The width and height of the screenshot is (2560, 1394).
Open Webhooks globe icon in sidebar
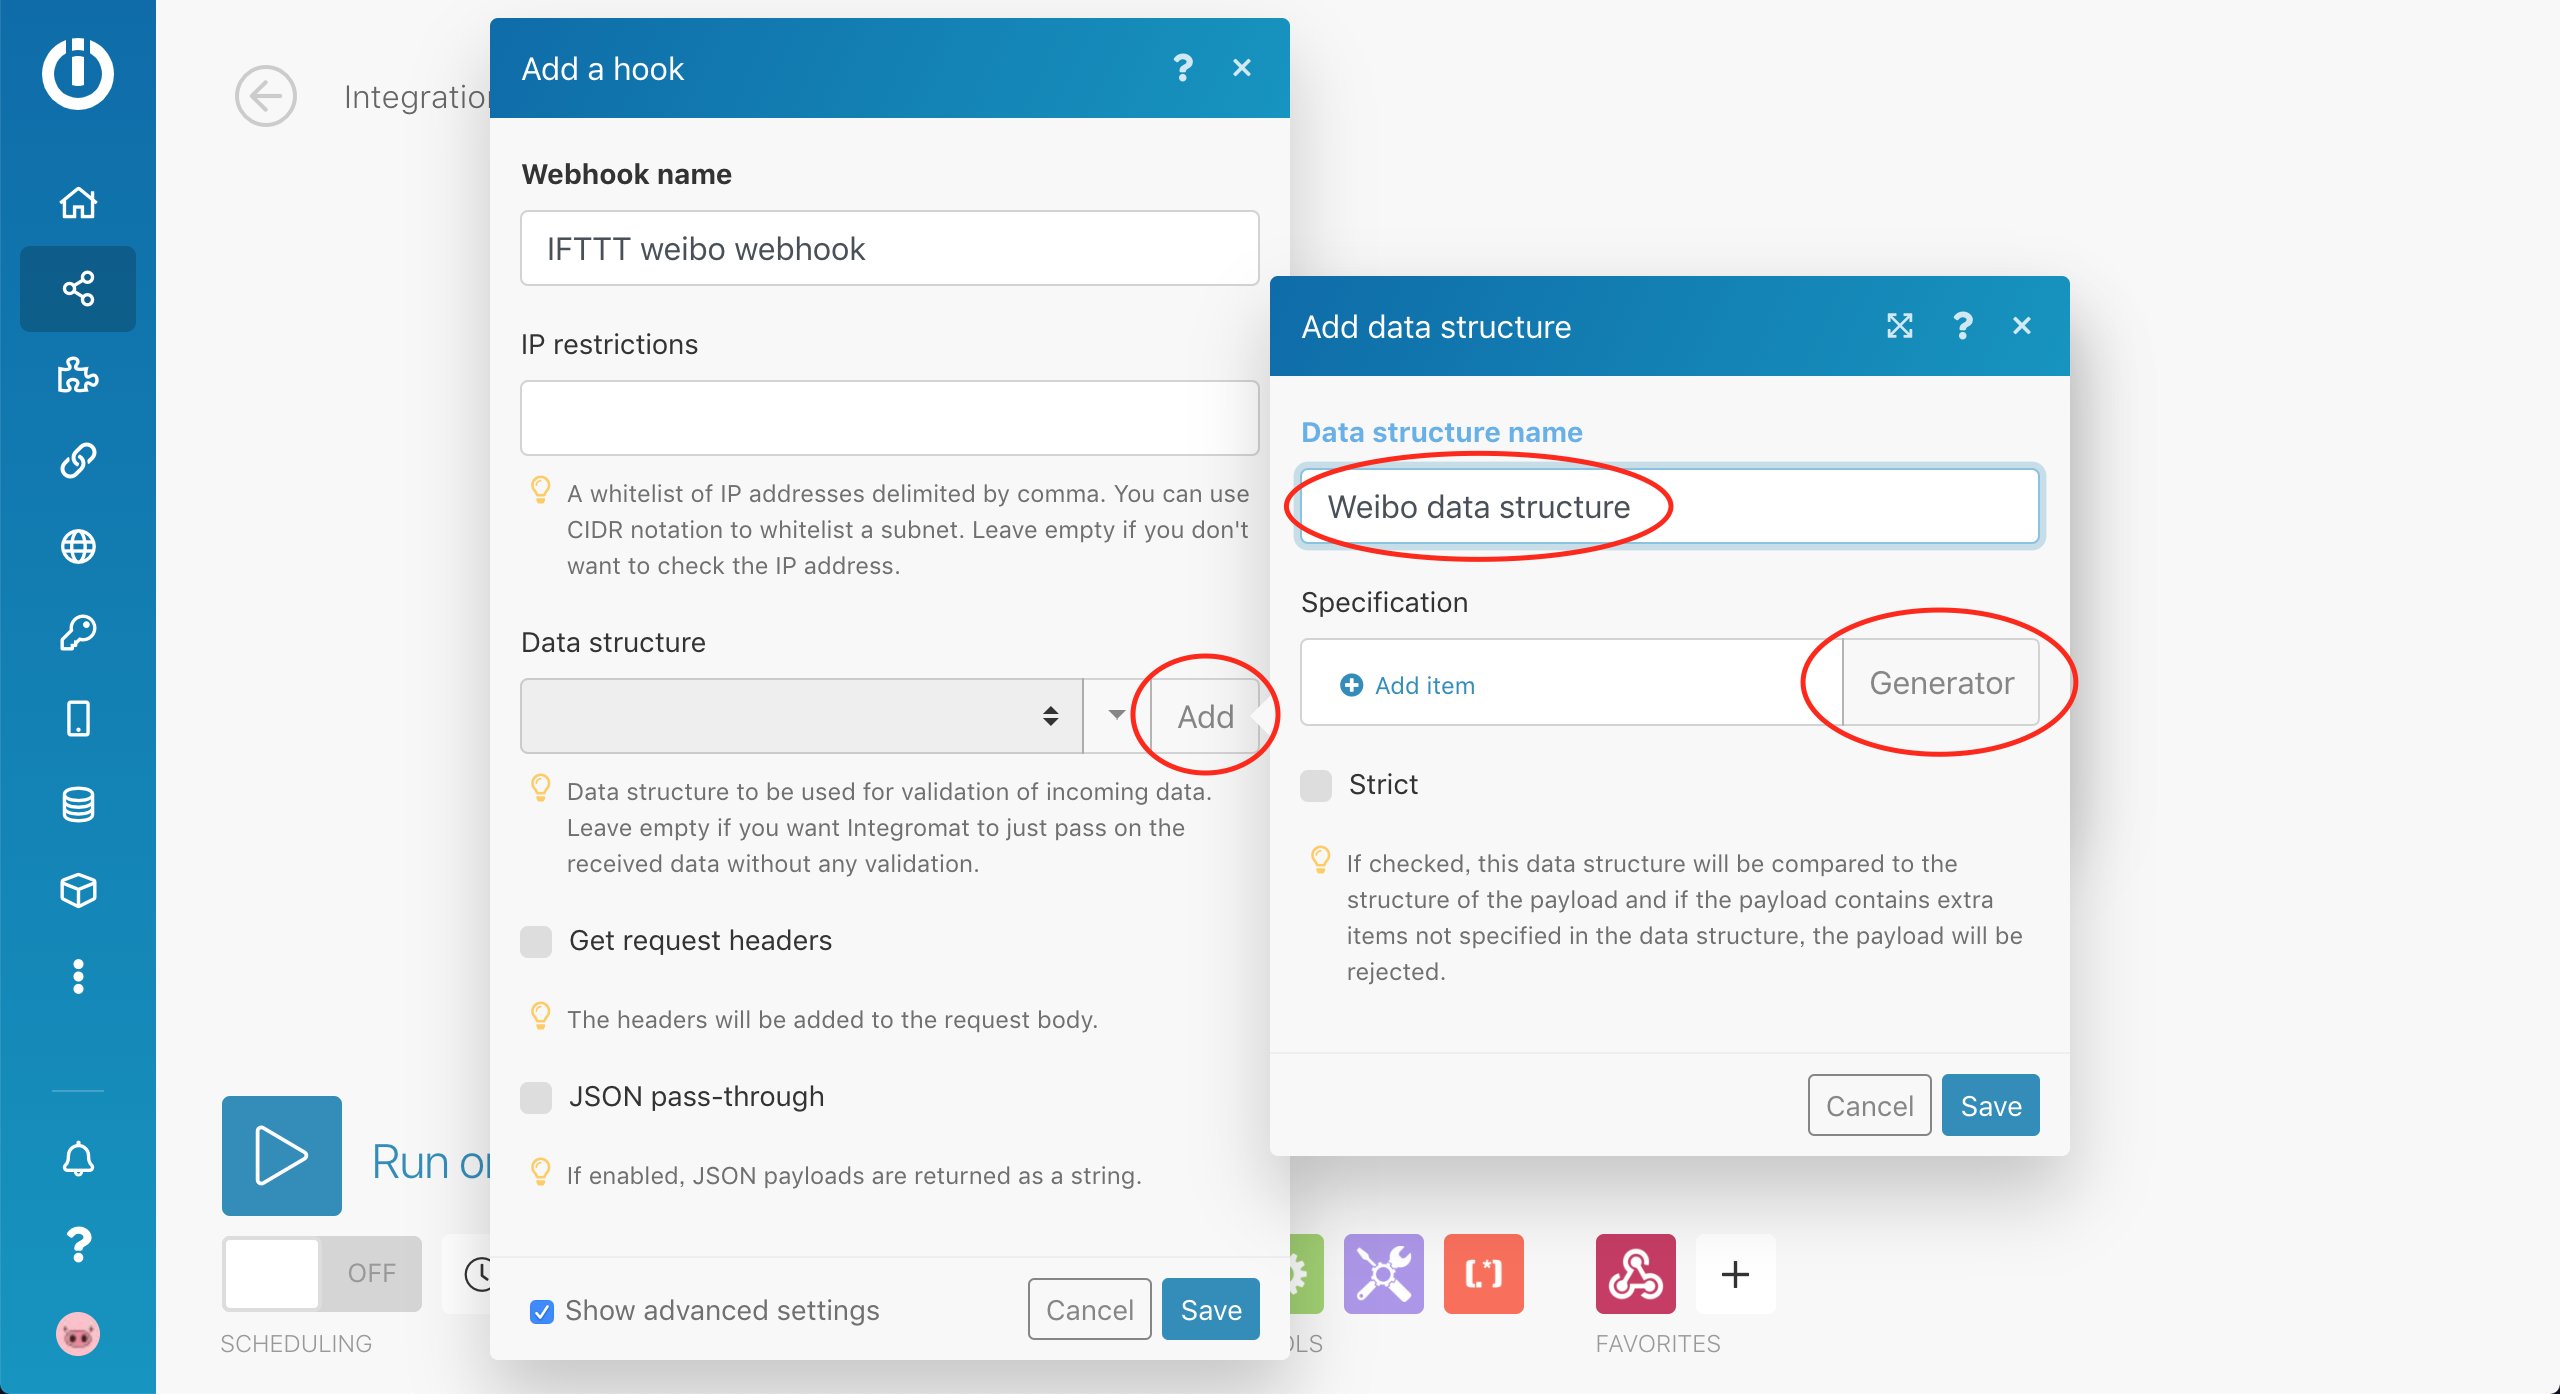(78, 547)
